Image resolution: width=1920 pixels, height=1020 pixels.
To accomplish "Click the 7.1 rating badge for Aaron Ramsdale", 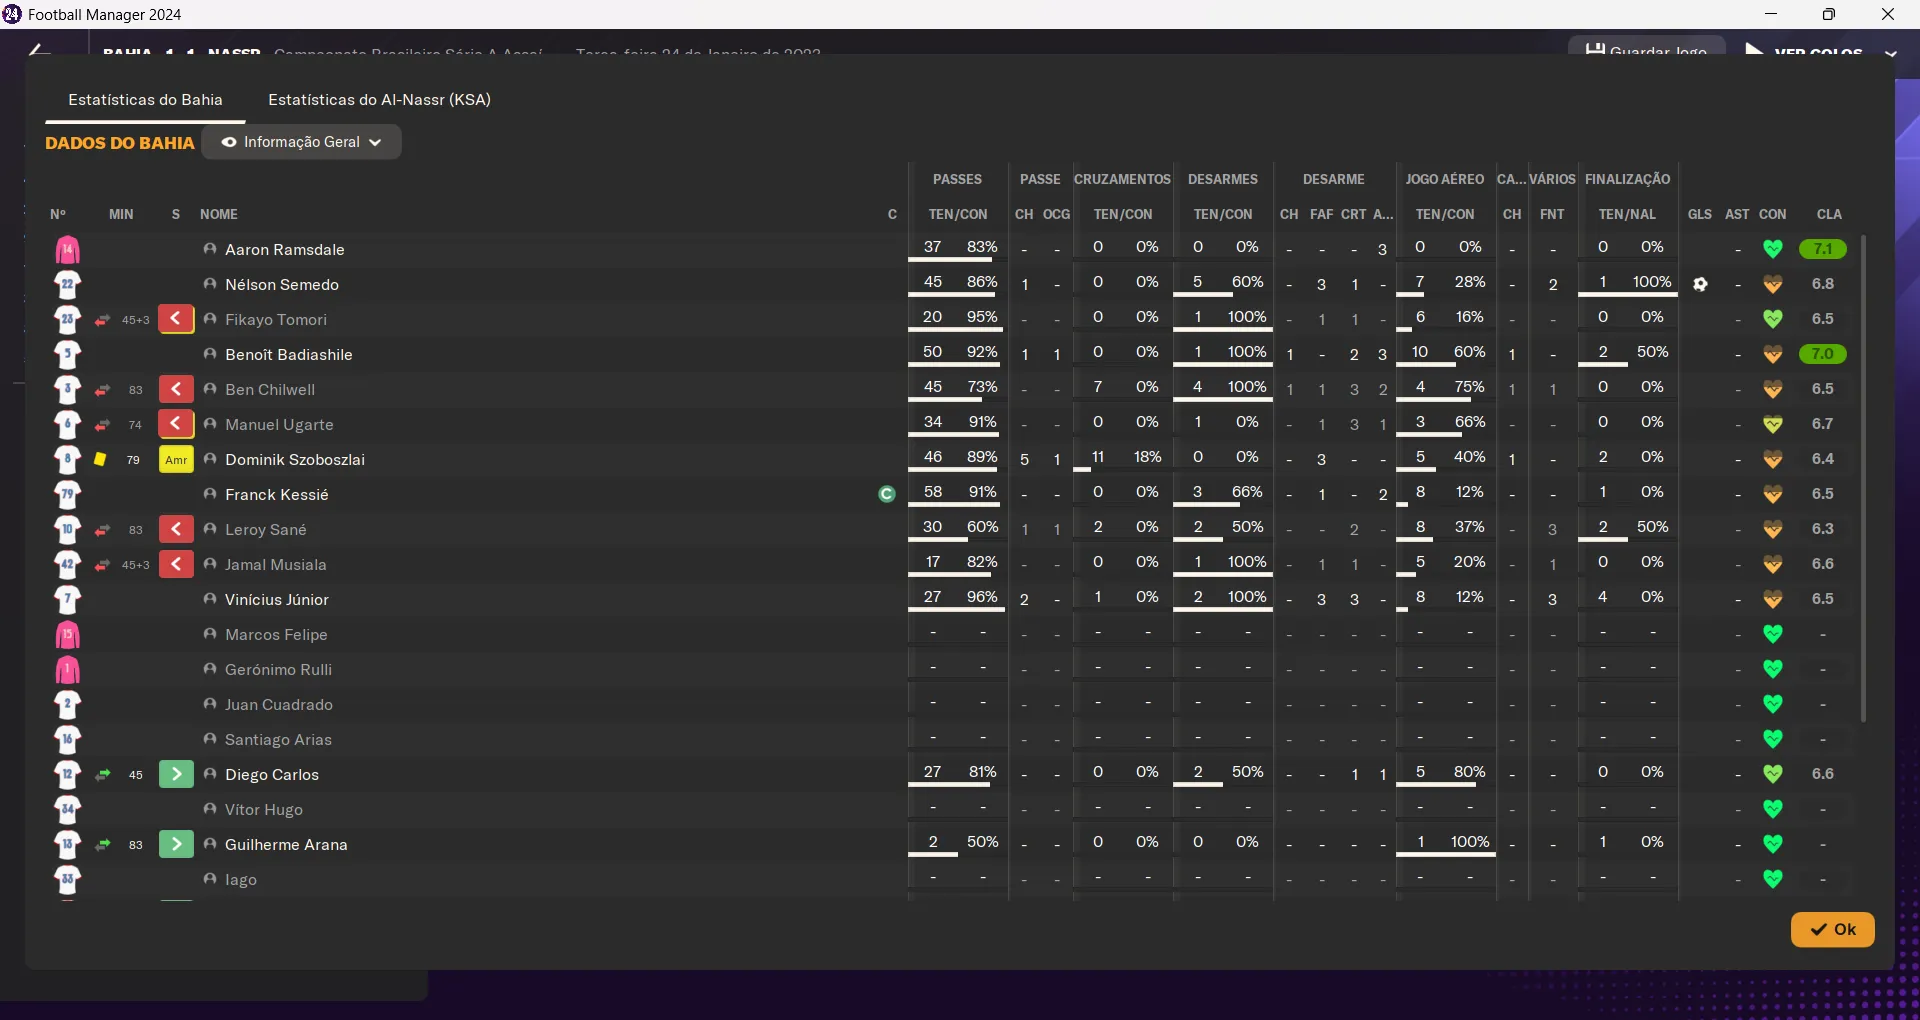I will click(1823, 249).
